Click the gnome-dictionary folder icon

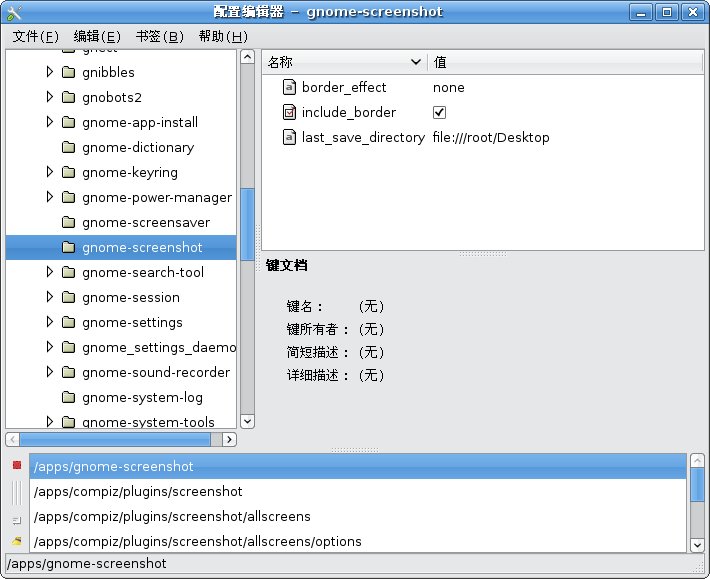pyautogui.click(x=68, y=147)
